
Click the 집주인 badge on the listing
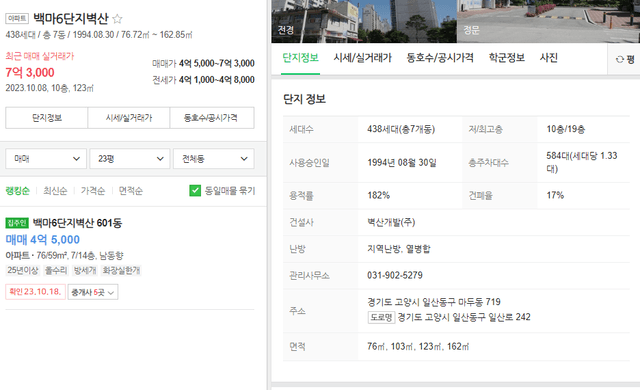pos(17,223)
